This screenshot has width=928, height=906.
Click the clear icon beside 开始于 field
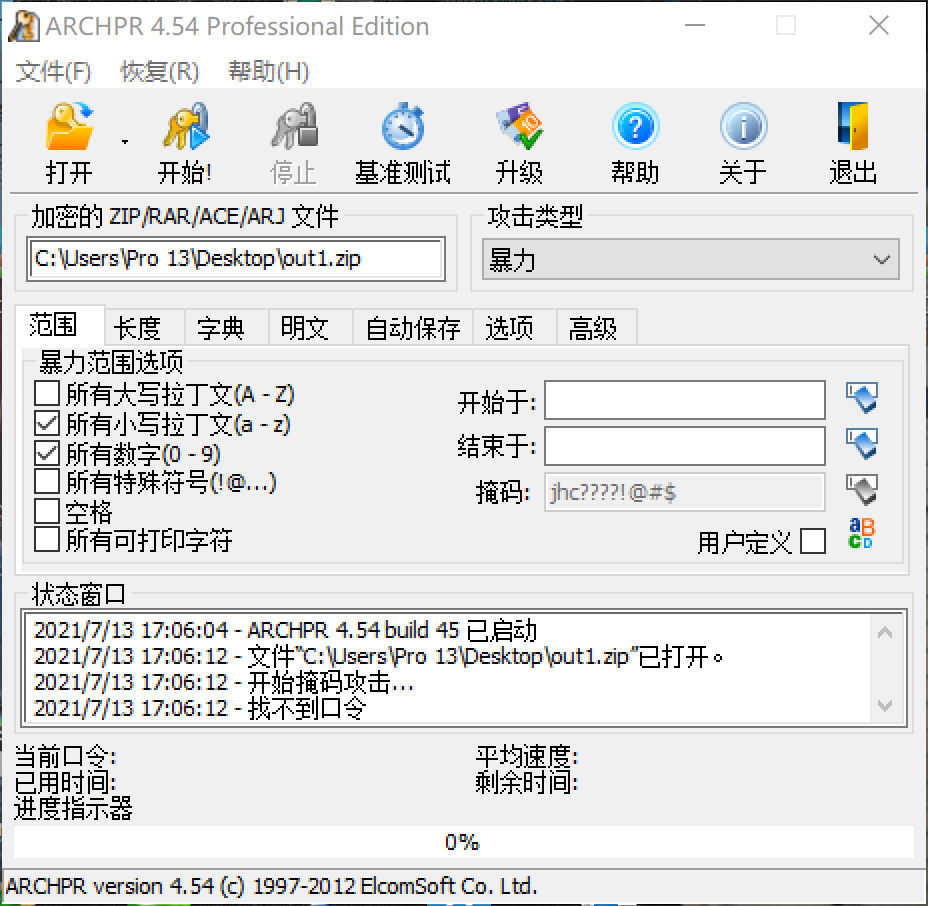862,398
